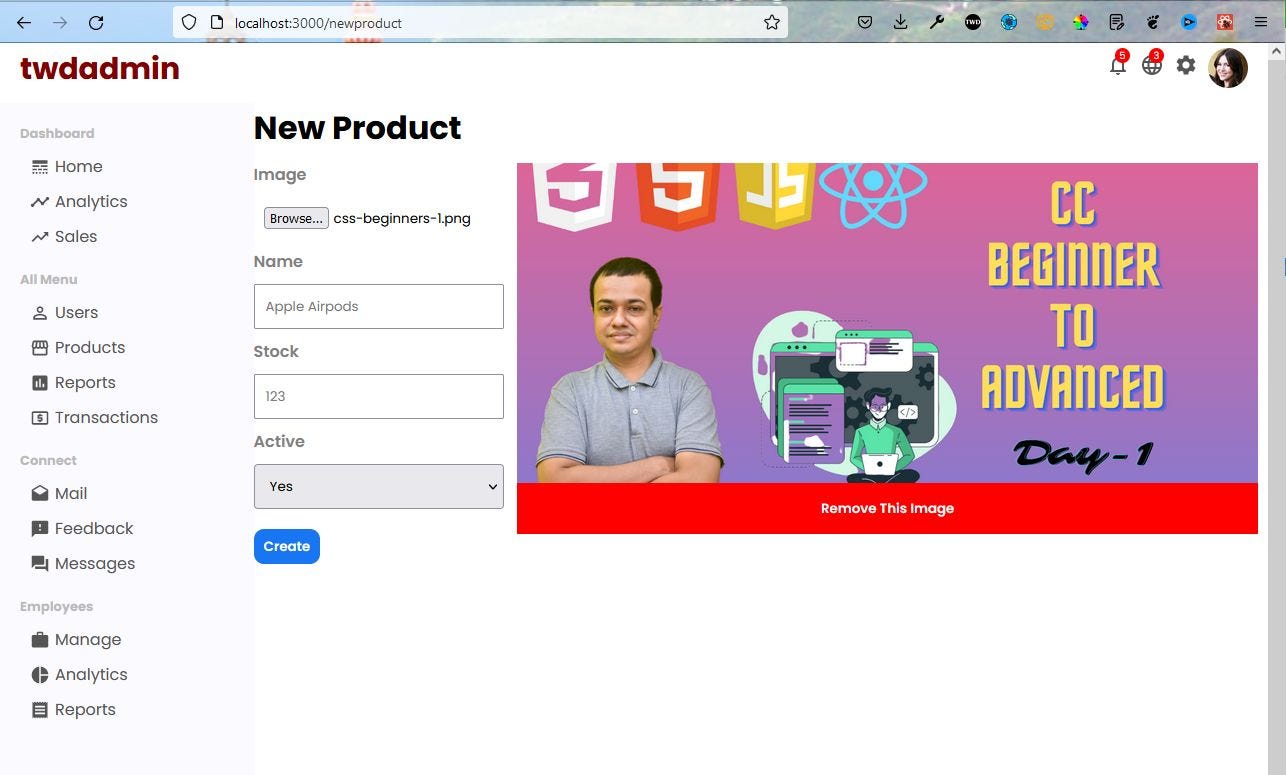Click the URL address bar
Viewport: 1286px width, 775px height.
click(480, 22)
